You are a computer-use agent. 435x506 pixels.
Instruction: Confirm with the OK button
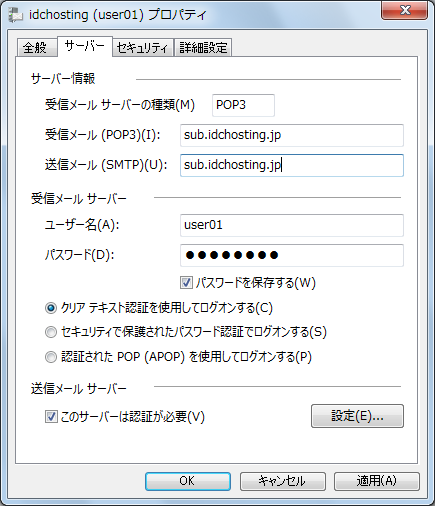click(x=188, y=481)
